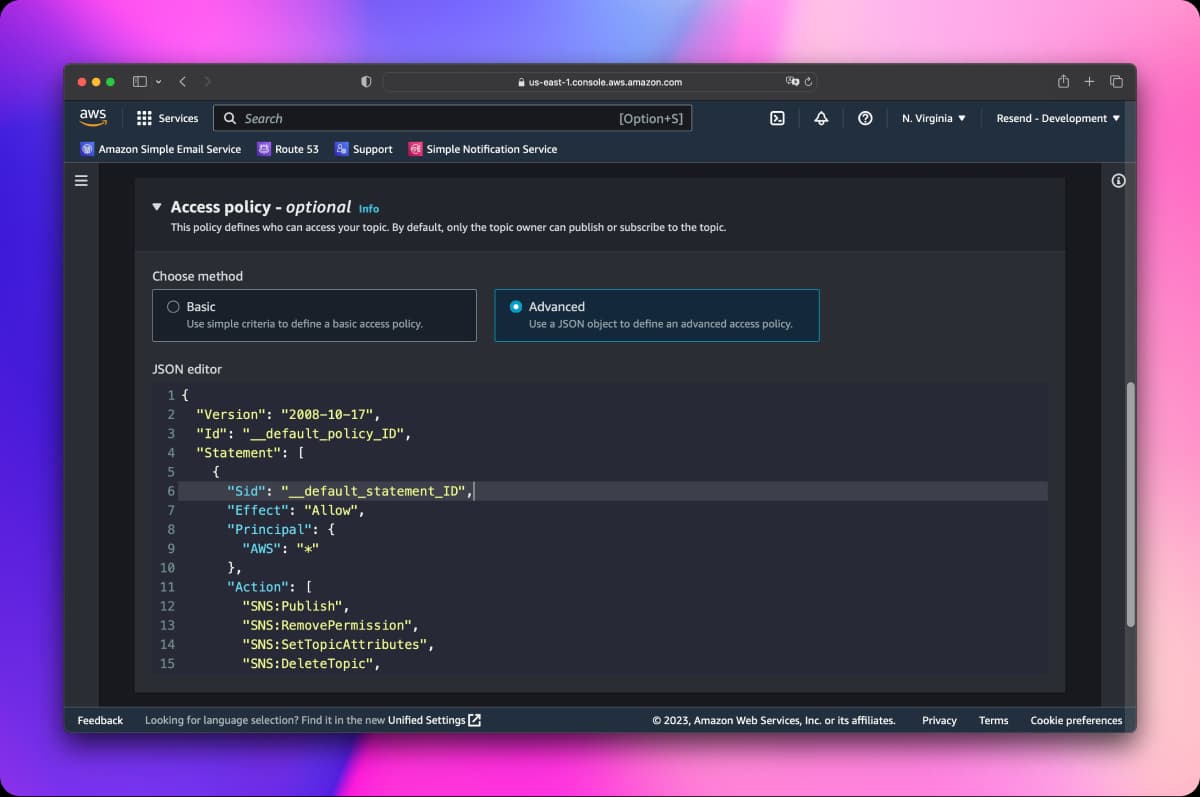Open the info panel on the right edge
This screenshot has height=797, width=1200.
coord(1118,180)
